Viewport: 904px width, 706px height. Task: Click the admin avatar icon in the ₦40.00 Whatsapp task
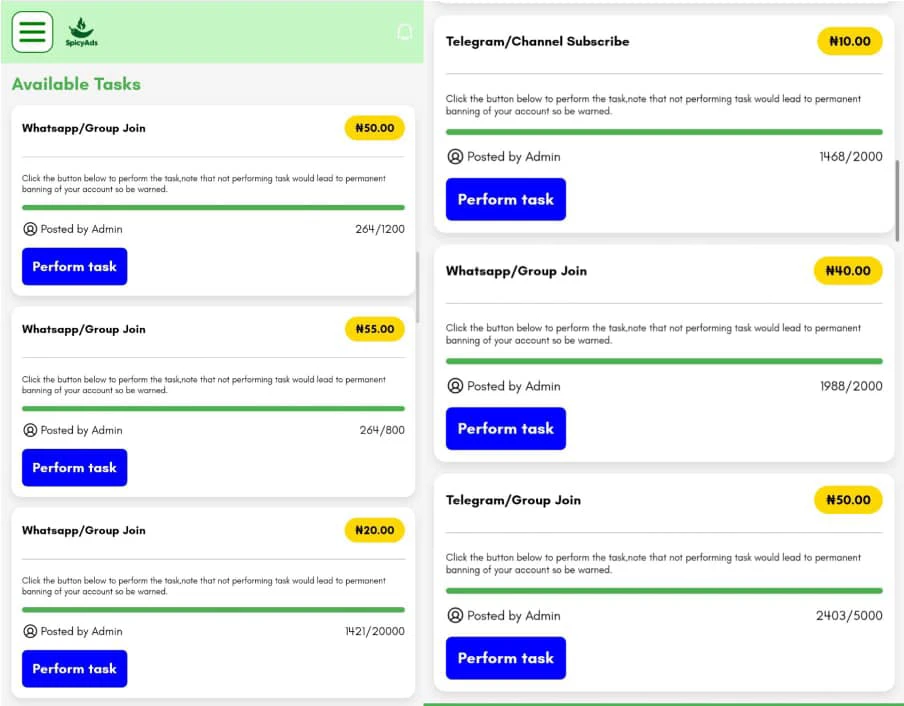pos(455,386)
